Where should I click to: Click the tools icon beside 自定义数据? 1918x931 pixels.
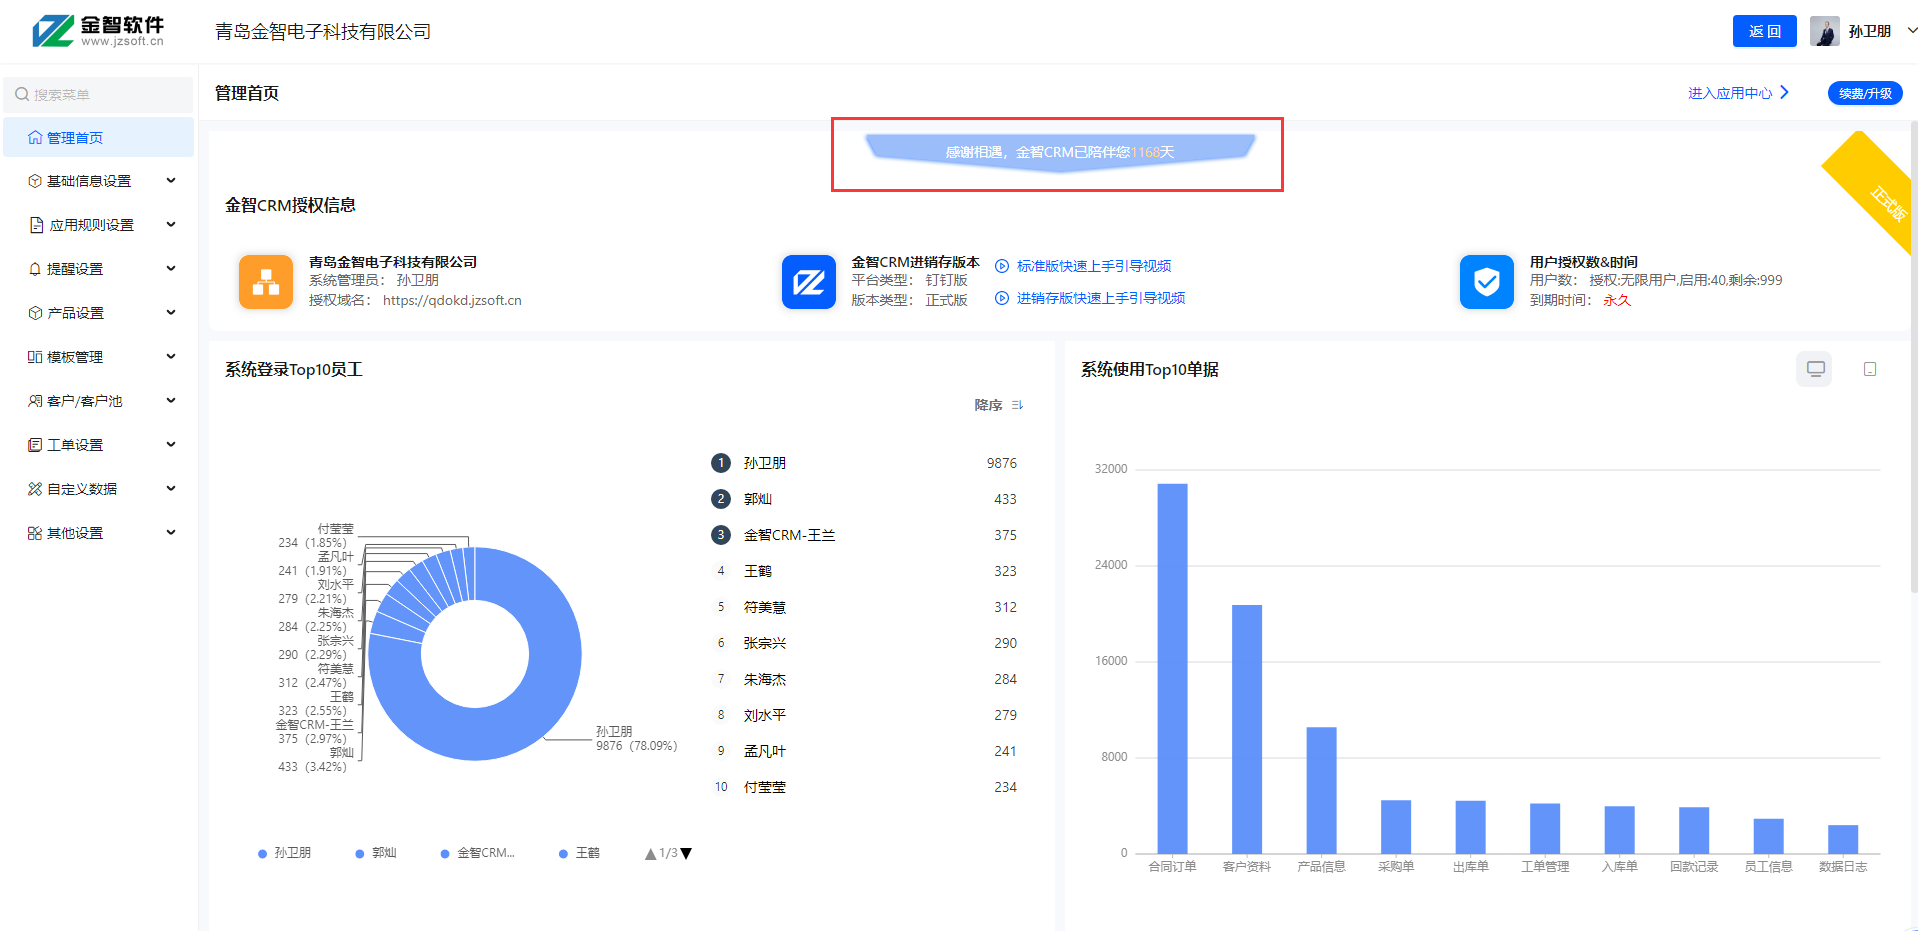click(x=35, y=489)
